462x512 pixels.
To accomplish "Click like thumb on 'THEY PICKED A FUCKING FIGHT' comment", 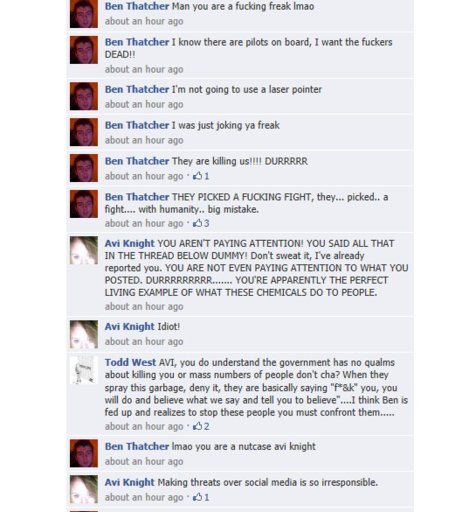I will [197, 223].
